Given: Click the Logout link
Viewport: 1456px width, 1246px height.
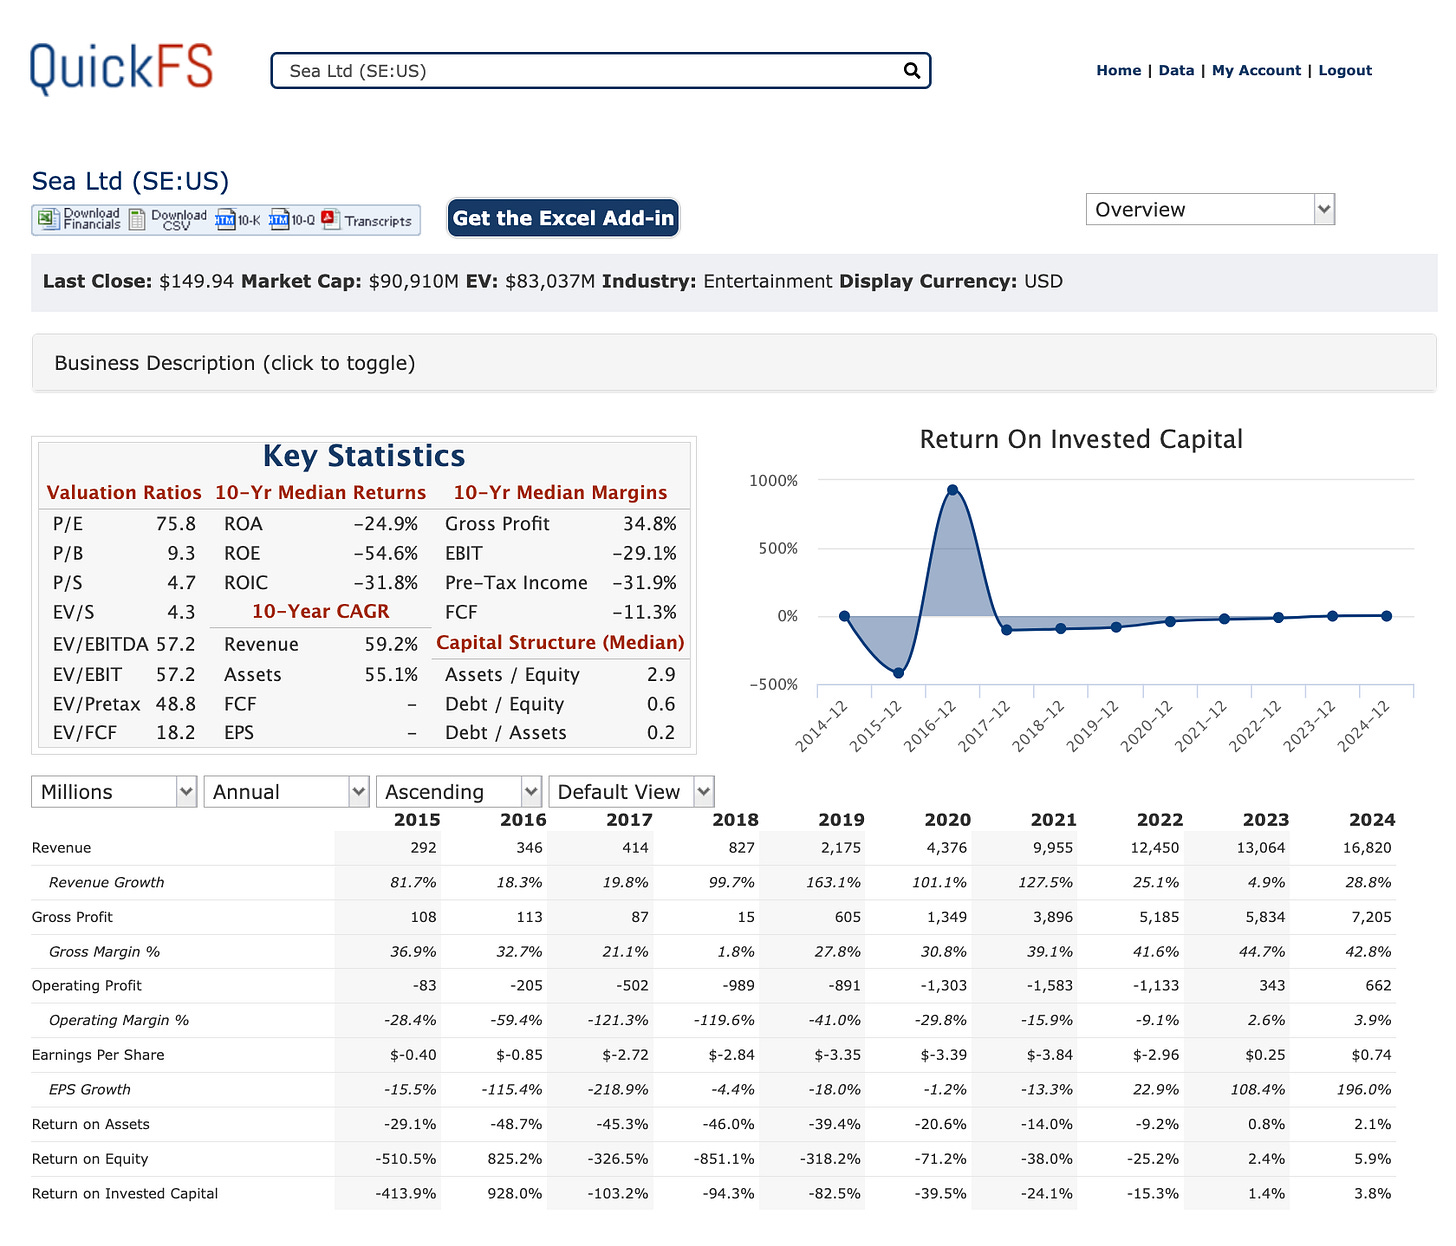Looking at the screenshot, I should (x=1345, y=70).
